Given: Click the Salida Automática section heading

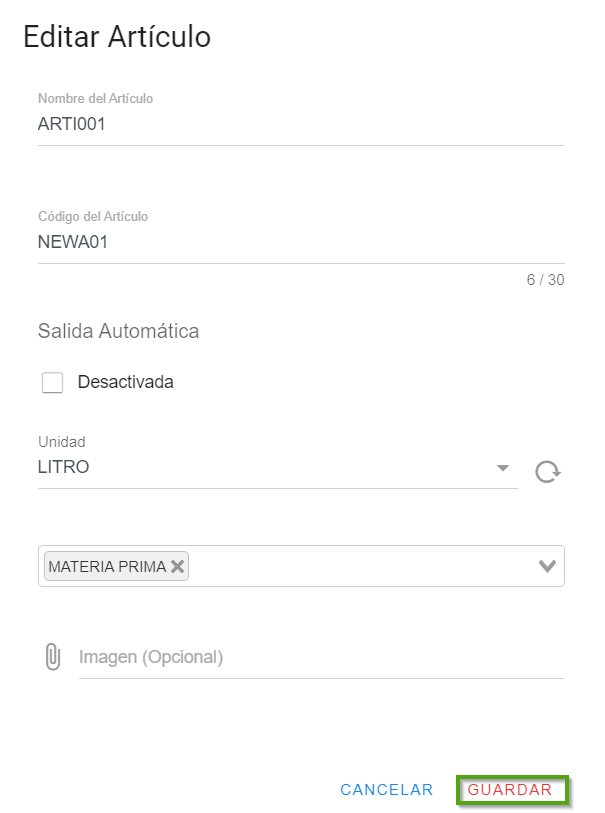Looking at the screenshot, I should click(118, 331).
